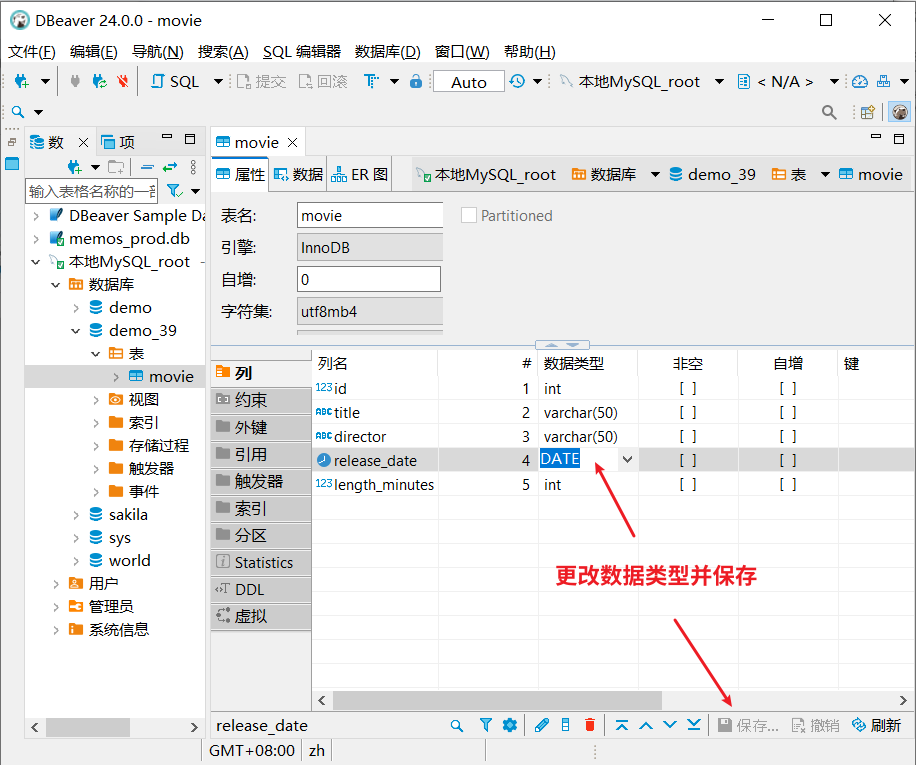
Task: Toggle non-null checkbox for release_date row
Action: (x=688, y=460)
